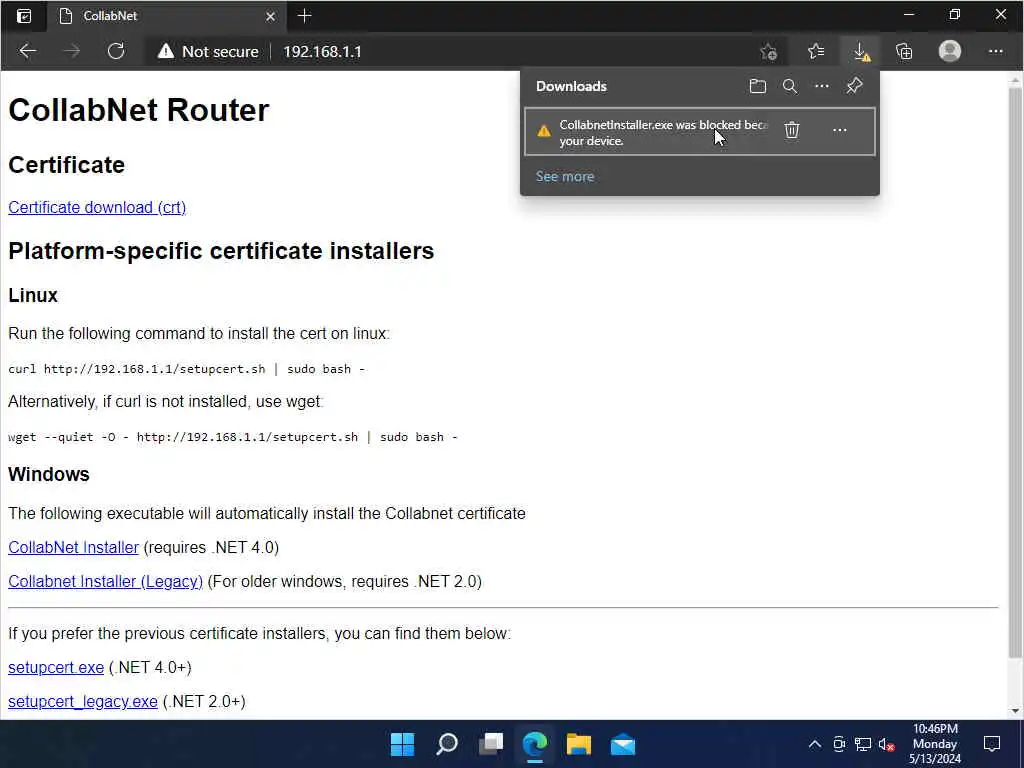Screen dimensions: 1024x768
Task: Add this page to favorites star icon
Action: 769,51
